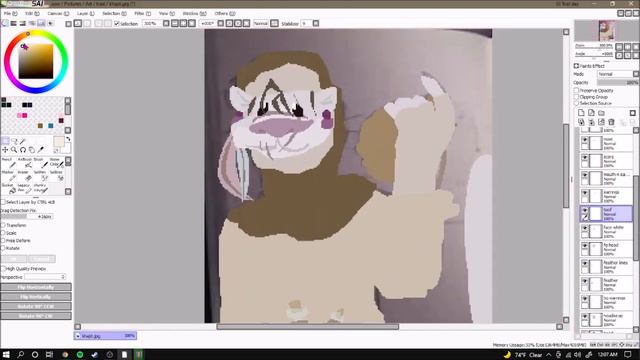Viewport: 640px width, 360px height.
Task: Click the canvas horizontal scrollbar
Action: (307, 327)
